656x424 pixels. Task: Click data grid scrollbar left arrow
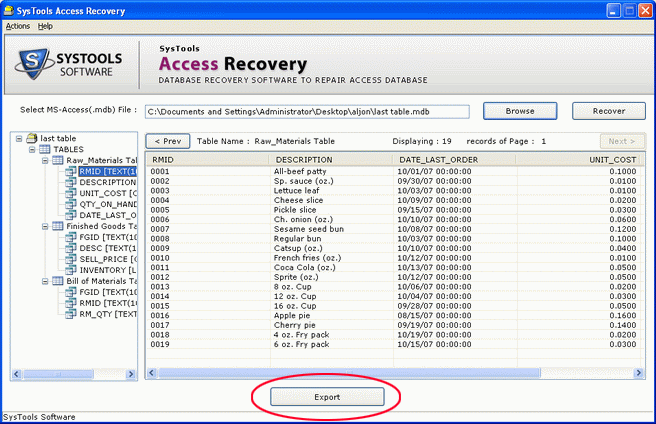(152, 373)
